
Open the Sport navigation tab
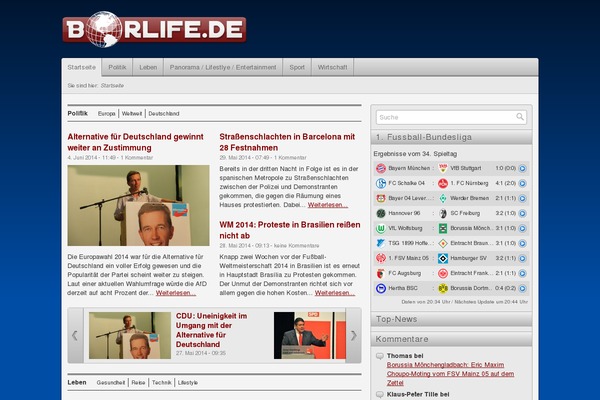(x=297, y=67)
